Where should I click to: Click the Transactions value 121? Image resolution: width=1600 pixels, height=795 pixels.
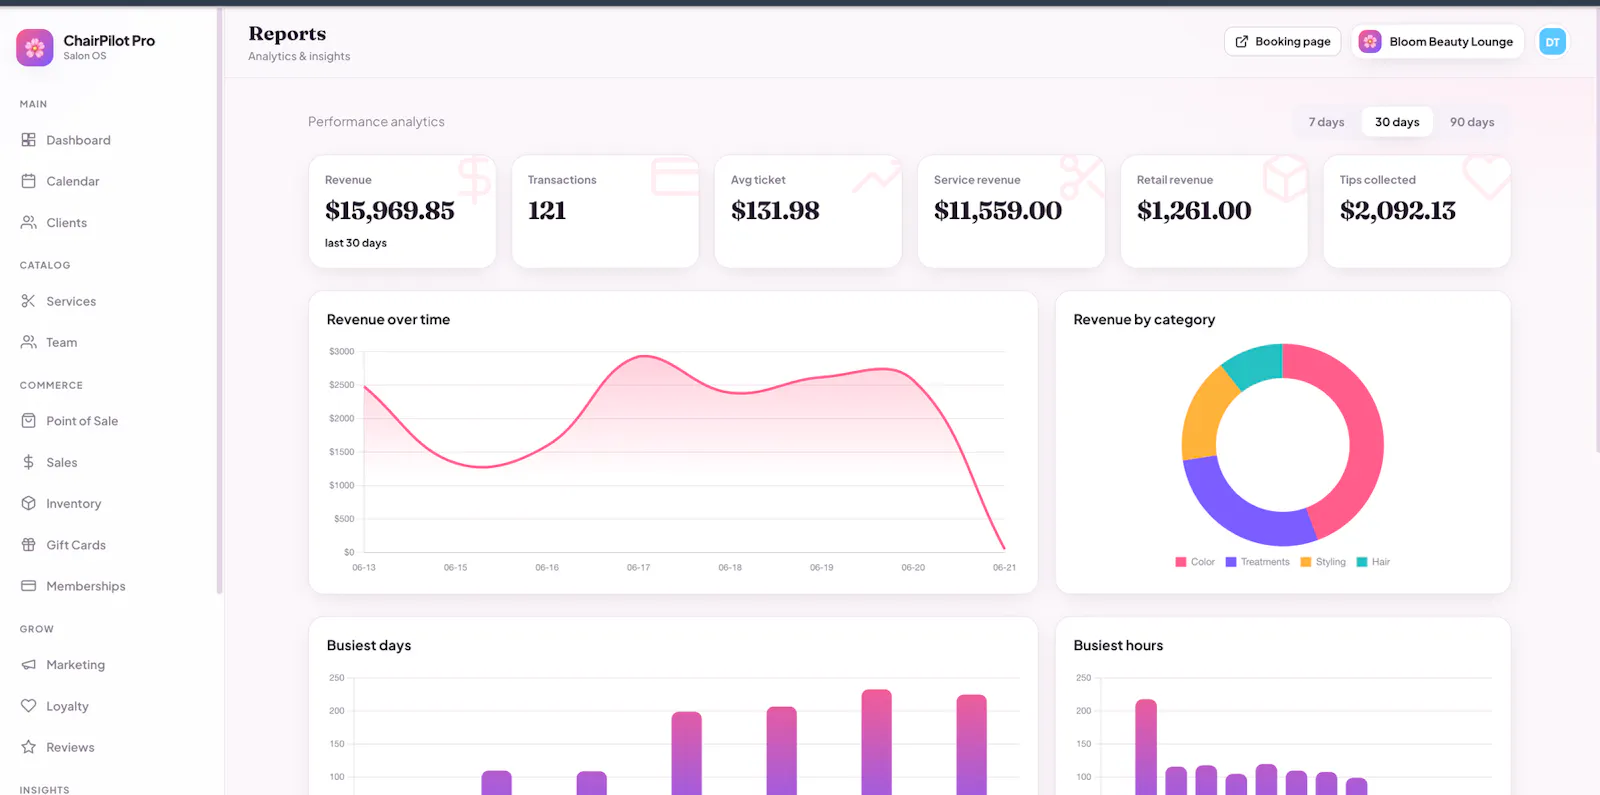(x=547, y=211)
